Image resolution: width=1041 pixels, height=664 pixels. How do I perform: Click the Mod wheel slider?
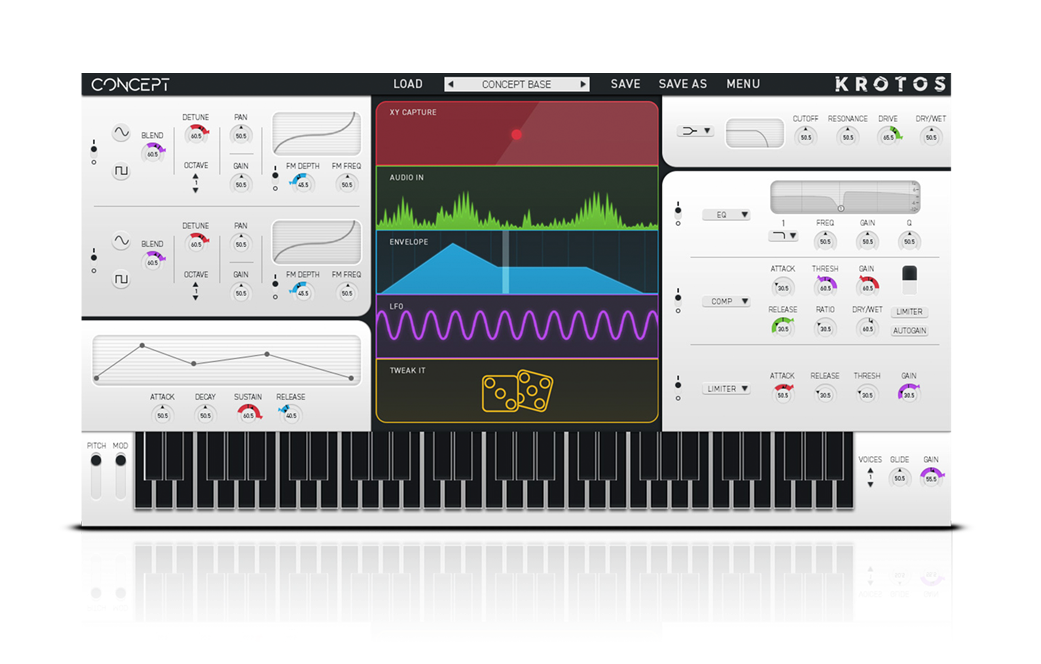point(120,476)
